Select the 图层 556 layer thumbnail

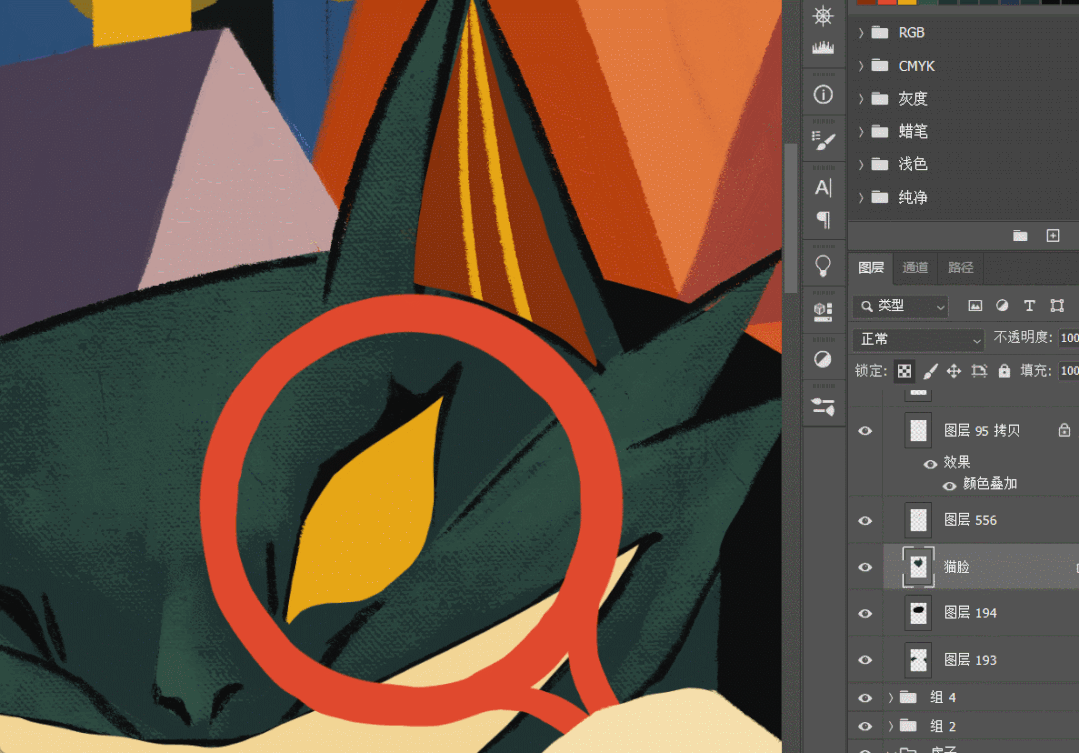point(918,520)
